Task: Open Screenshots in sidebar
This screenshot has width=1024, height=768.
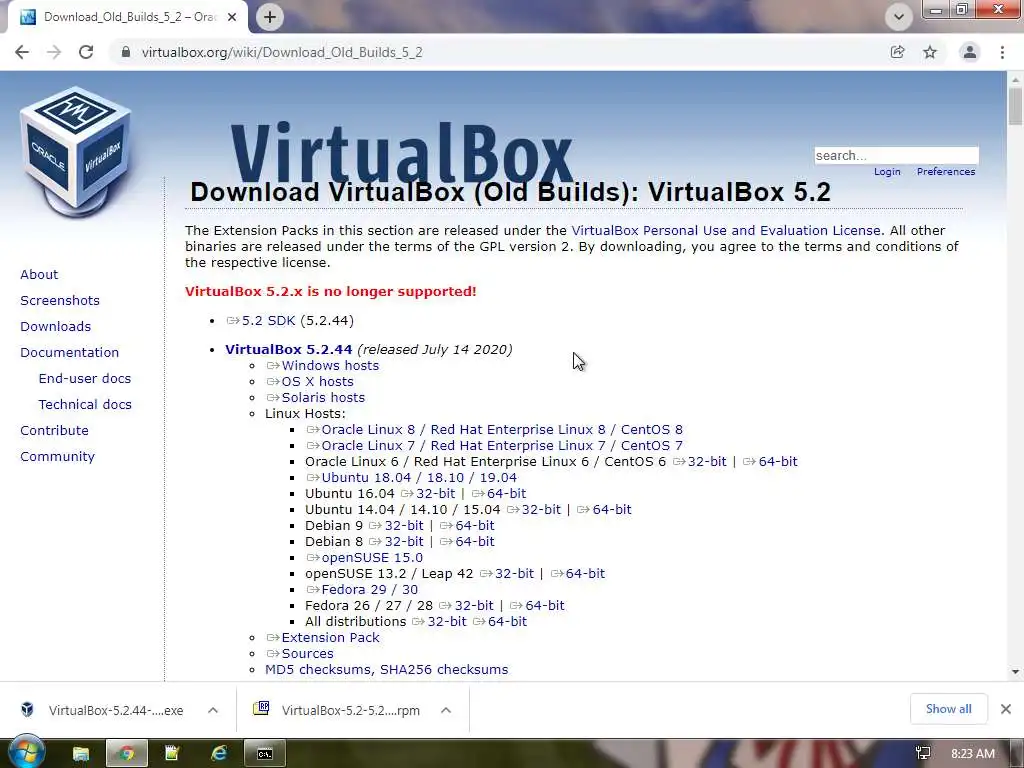Action: [x=60, y=300]
